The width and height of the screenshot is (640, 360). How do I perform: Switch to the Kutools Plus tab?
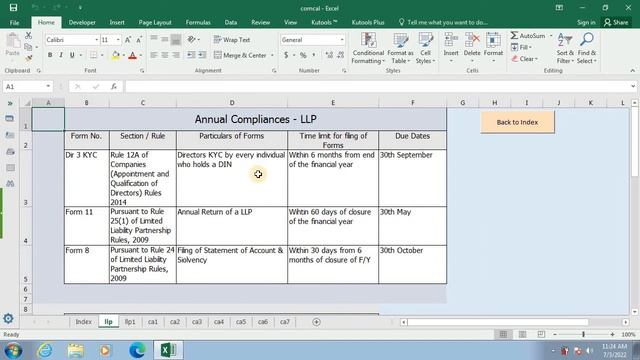tap(368, 22)
